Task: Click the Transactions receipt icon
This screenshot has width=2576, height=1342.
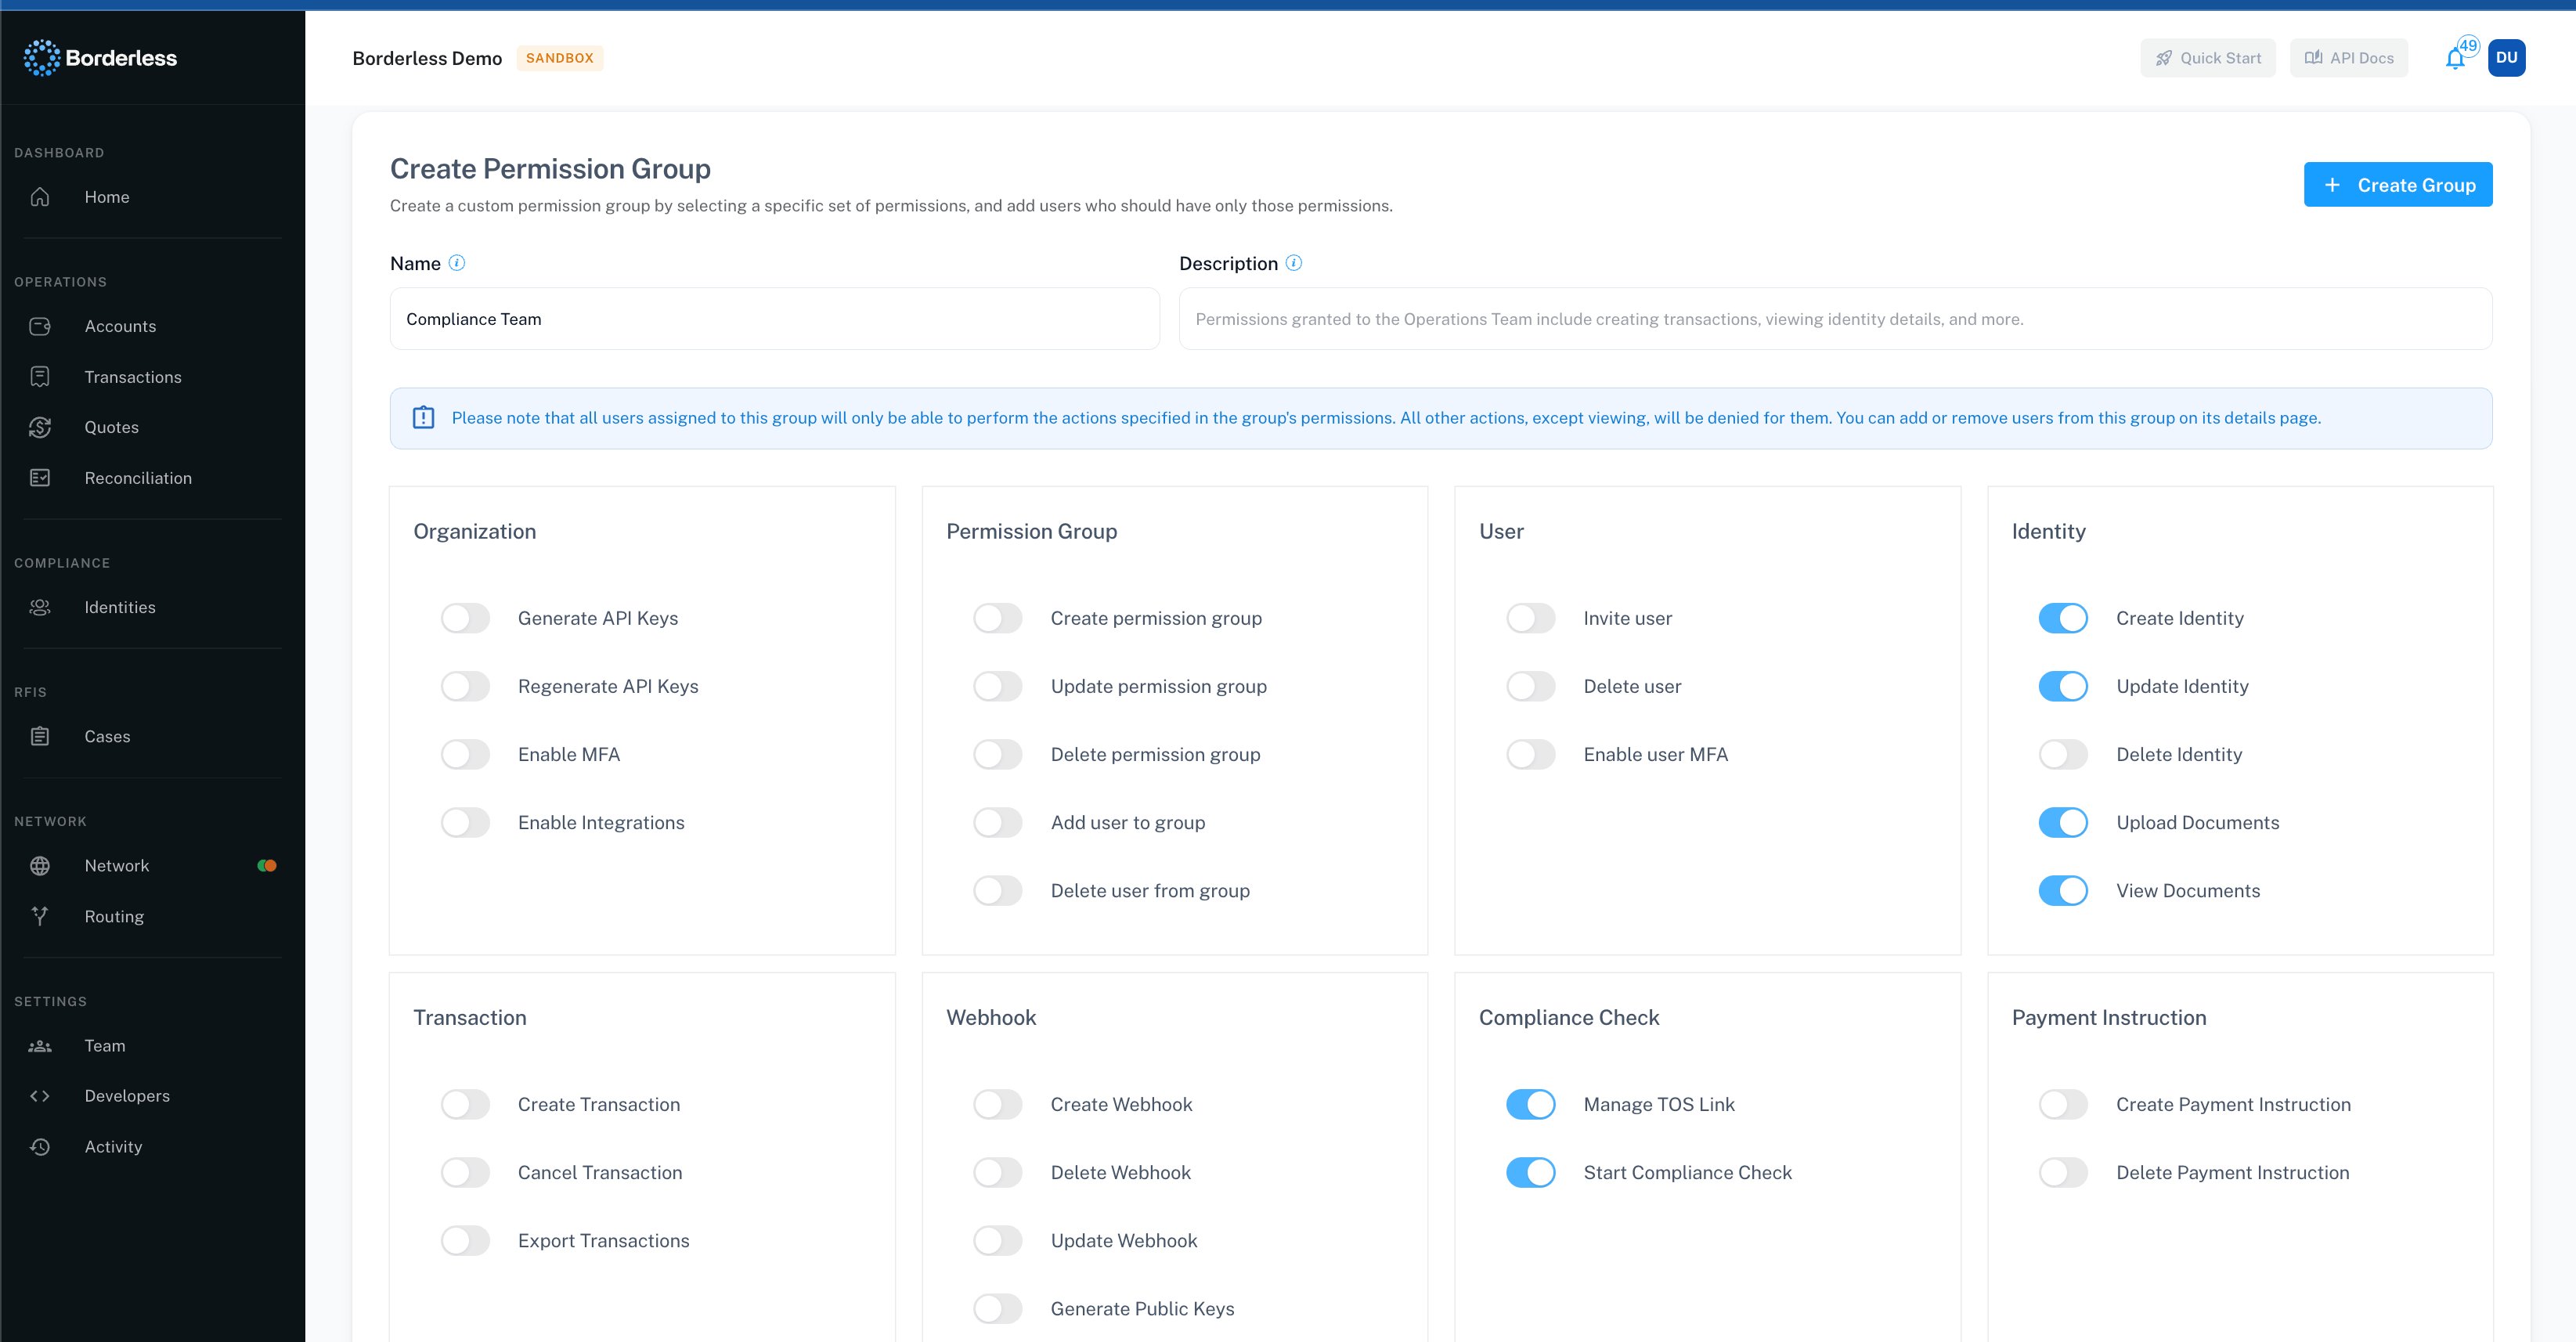Action: pos(40,376)
